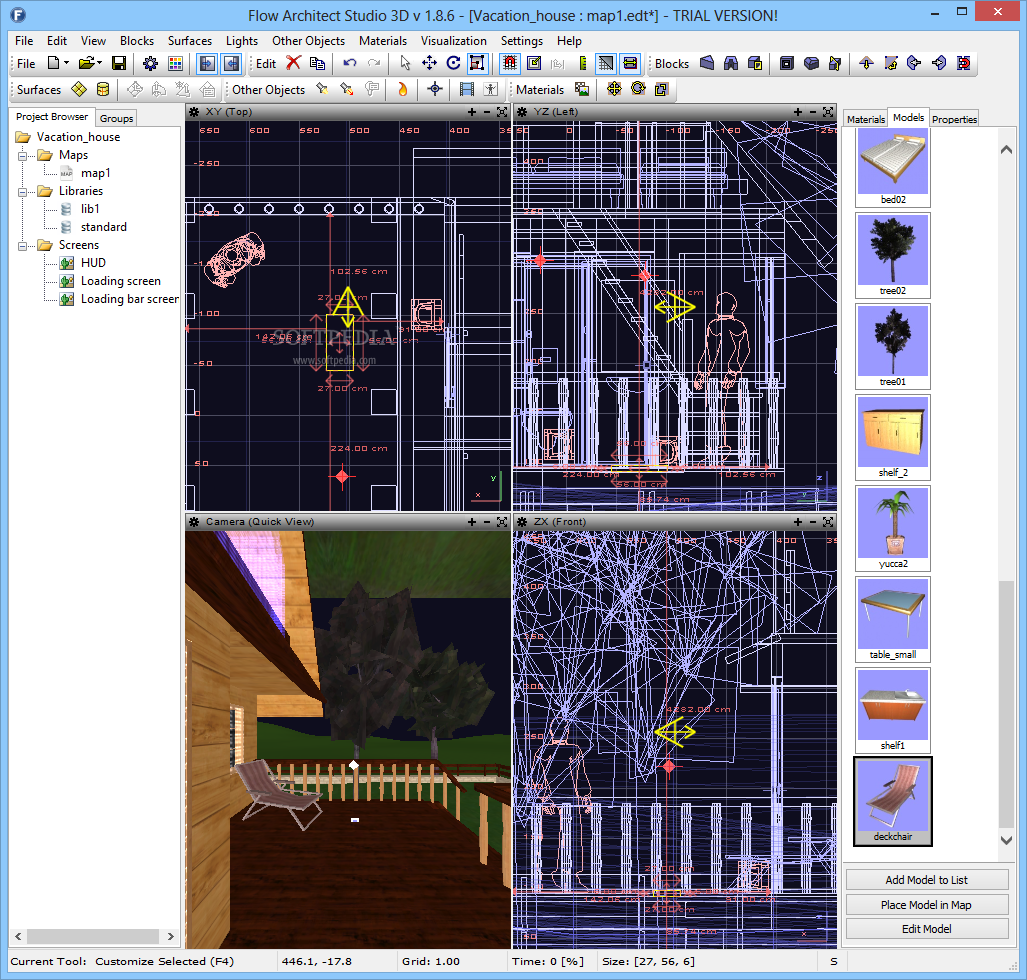
Task: Open the dropdown arrow next to New file
Action: click(66, 64)
